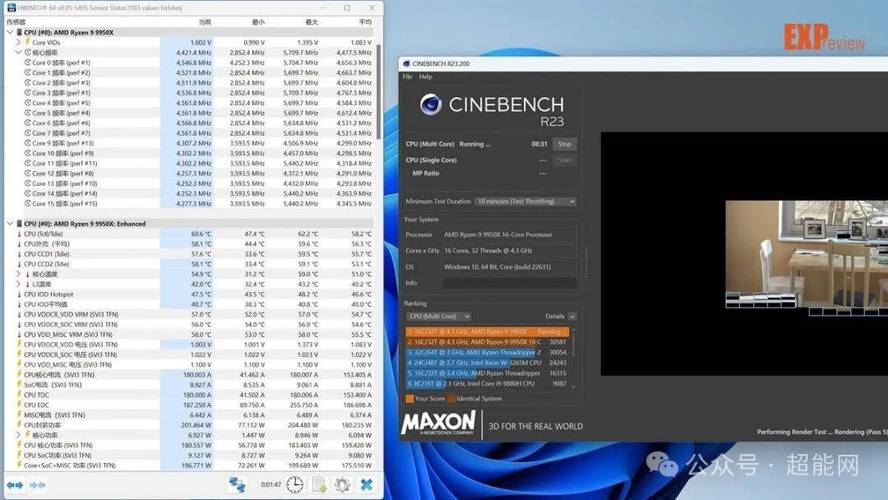Collapse the 核心频率 tree node

click(x=18, y=52)
